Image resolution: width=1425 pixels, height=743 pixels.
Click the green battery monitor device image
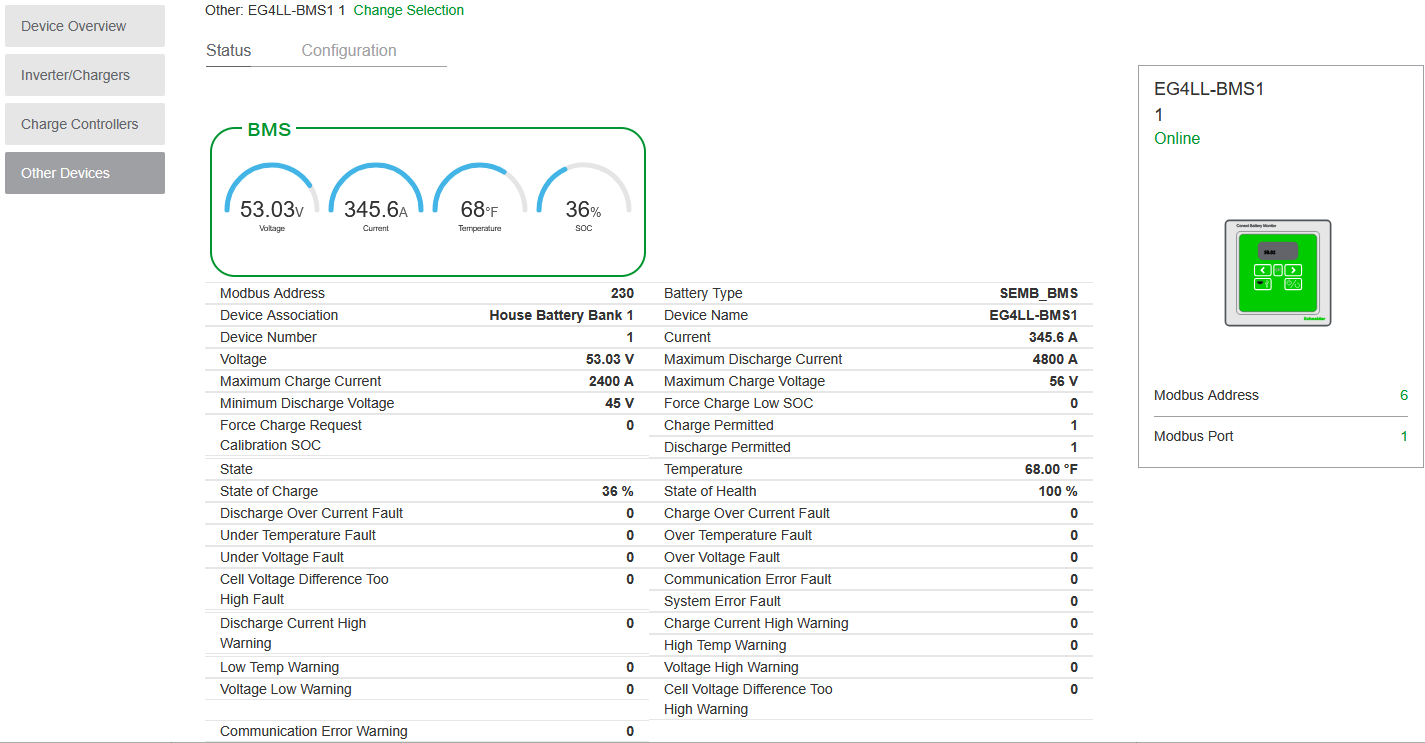pos(1278,273)
